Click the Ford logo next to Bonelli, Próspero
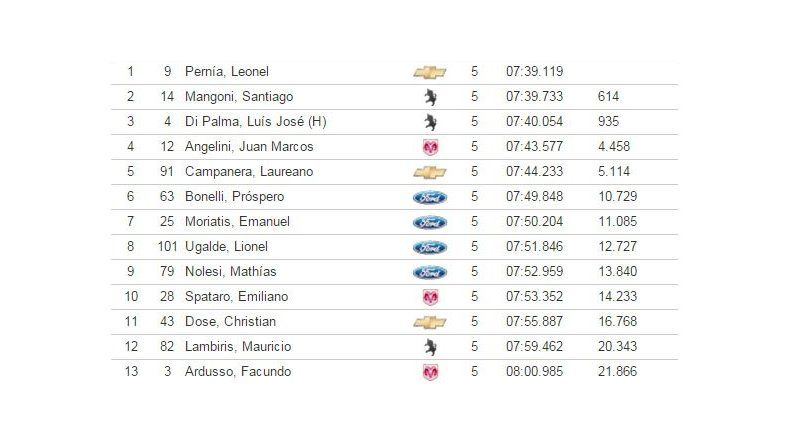The width and height of the screenshot is (790, 444). [x=429, y=197]
